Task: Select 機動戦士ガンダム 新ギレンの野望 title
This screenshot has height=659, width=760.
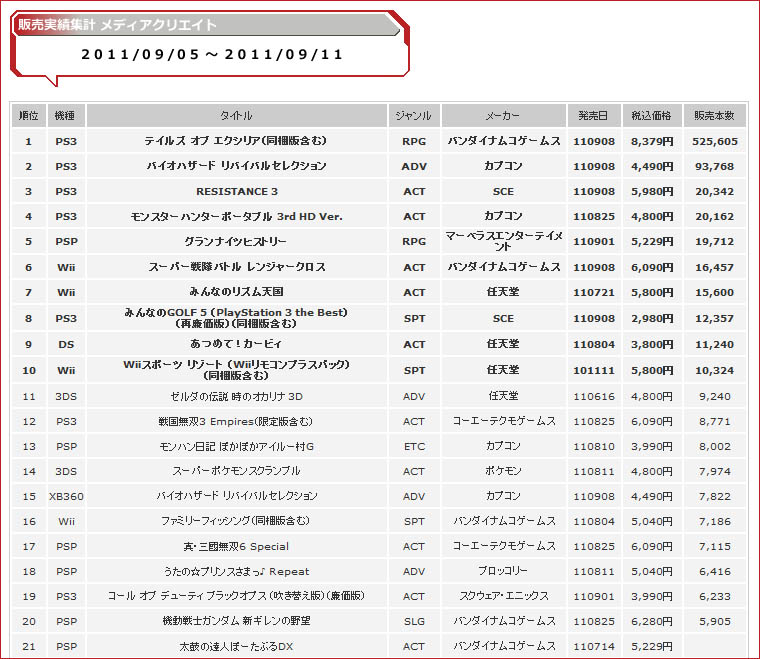Action: click(237, 621)
